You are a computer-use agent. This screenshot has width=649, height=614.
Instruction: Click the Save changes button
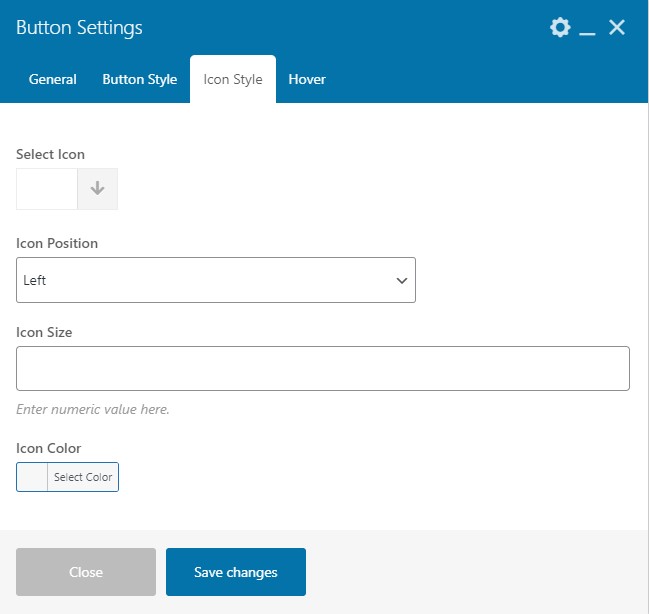coord(236,572)
